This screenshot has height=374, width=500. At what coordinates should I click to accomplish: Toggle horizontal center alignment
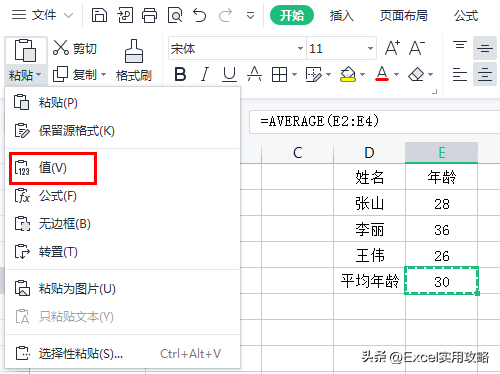click(484, 74)
